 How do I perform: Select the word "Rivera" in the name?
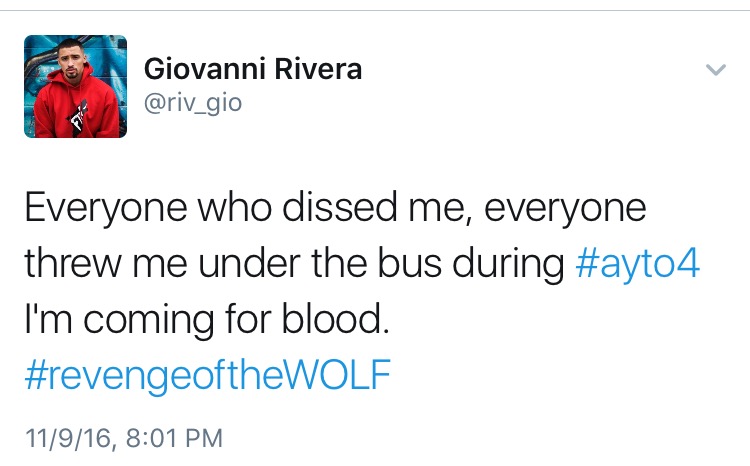[x=318, y=69]
